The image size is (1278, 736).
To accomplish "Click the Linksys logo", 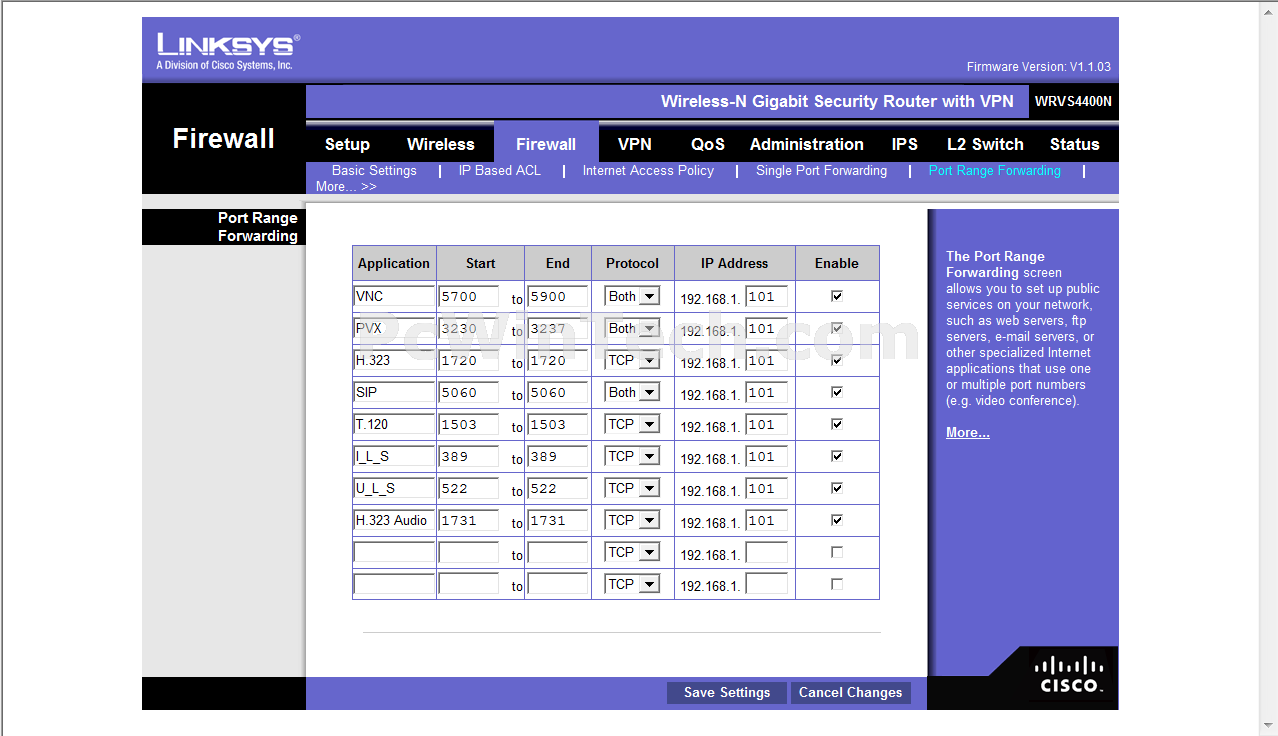I will click(x=228, y=51).
